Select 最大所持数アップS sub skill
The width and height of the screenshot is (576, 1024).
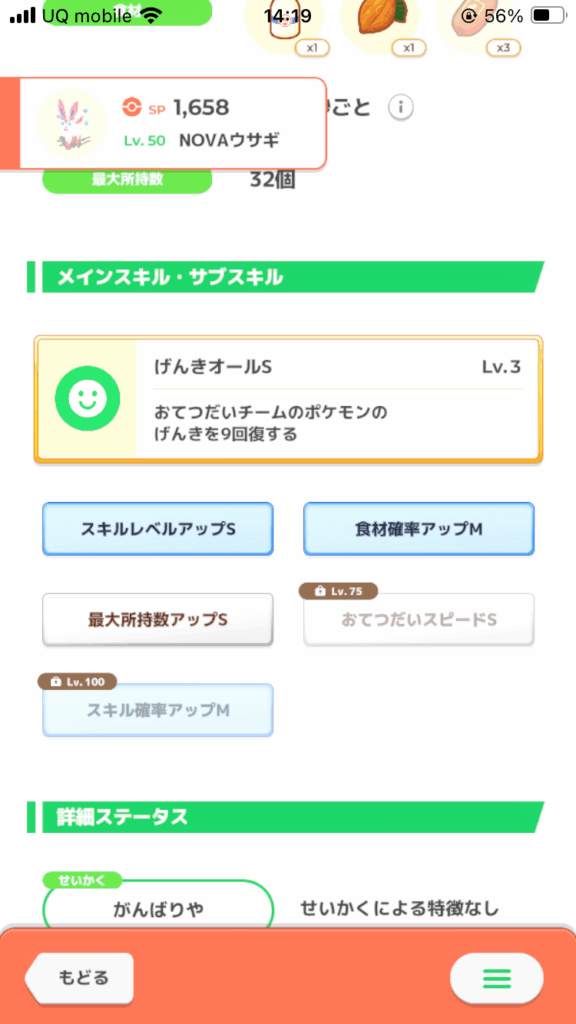coord(158,620)
